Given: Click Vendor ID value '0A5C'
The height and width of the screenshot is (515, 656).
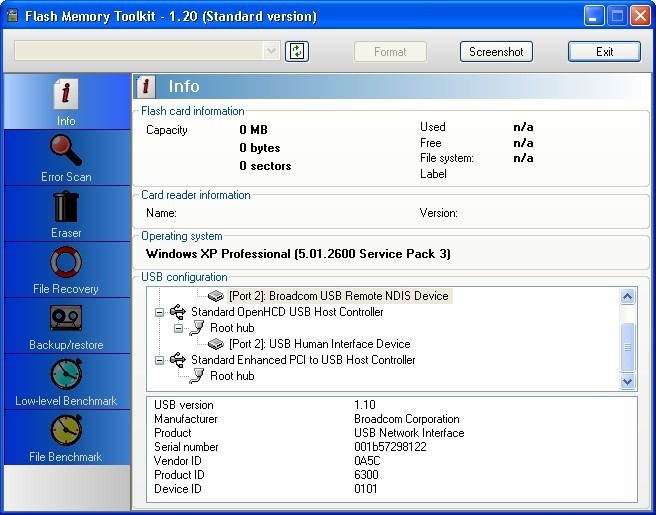Looking at the screenshot, I should tap(367, 461).
